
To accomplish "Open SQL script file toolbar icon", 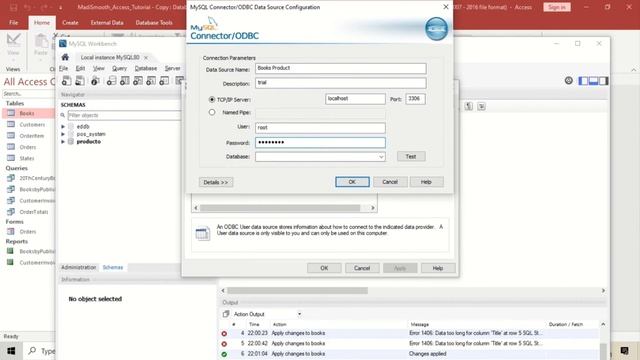I will [80, 81].
